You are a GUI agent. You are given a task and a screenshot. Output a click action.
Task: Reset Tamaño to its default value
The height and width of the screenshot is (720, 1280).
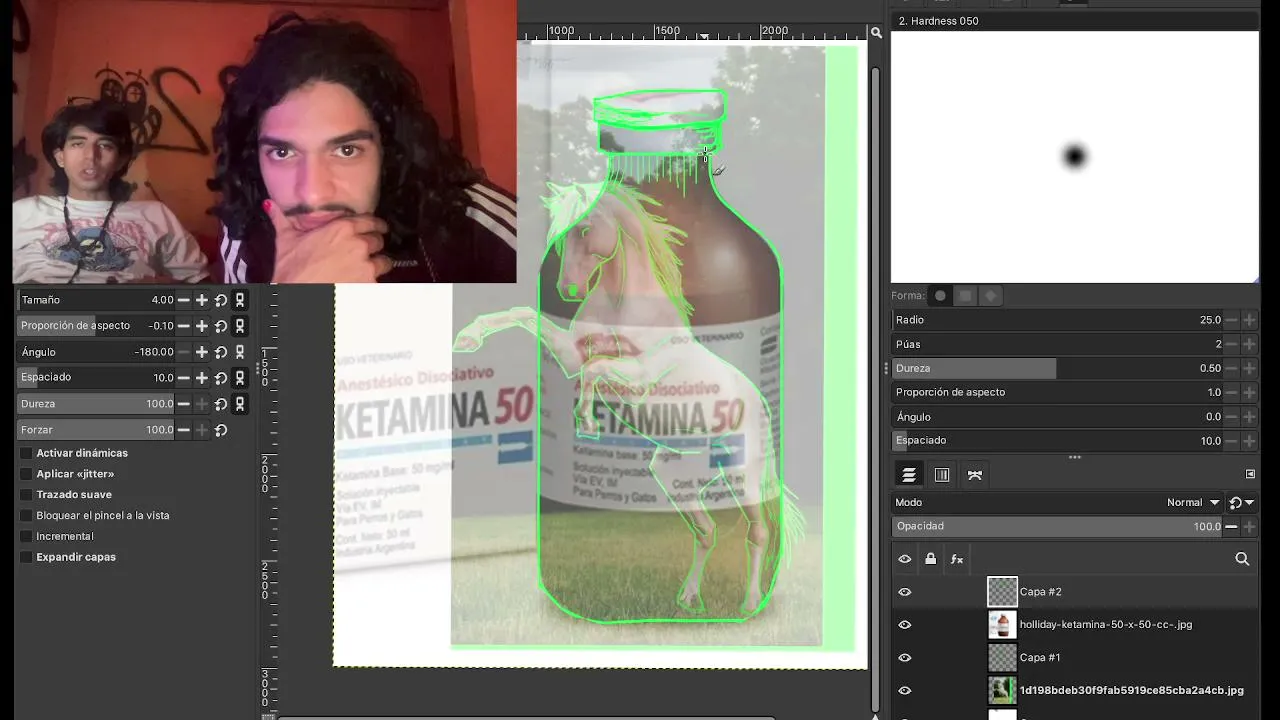tap(221, 300)
